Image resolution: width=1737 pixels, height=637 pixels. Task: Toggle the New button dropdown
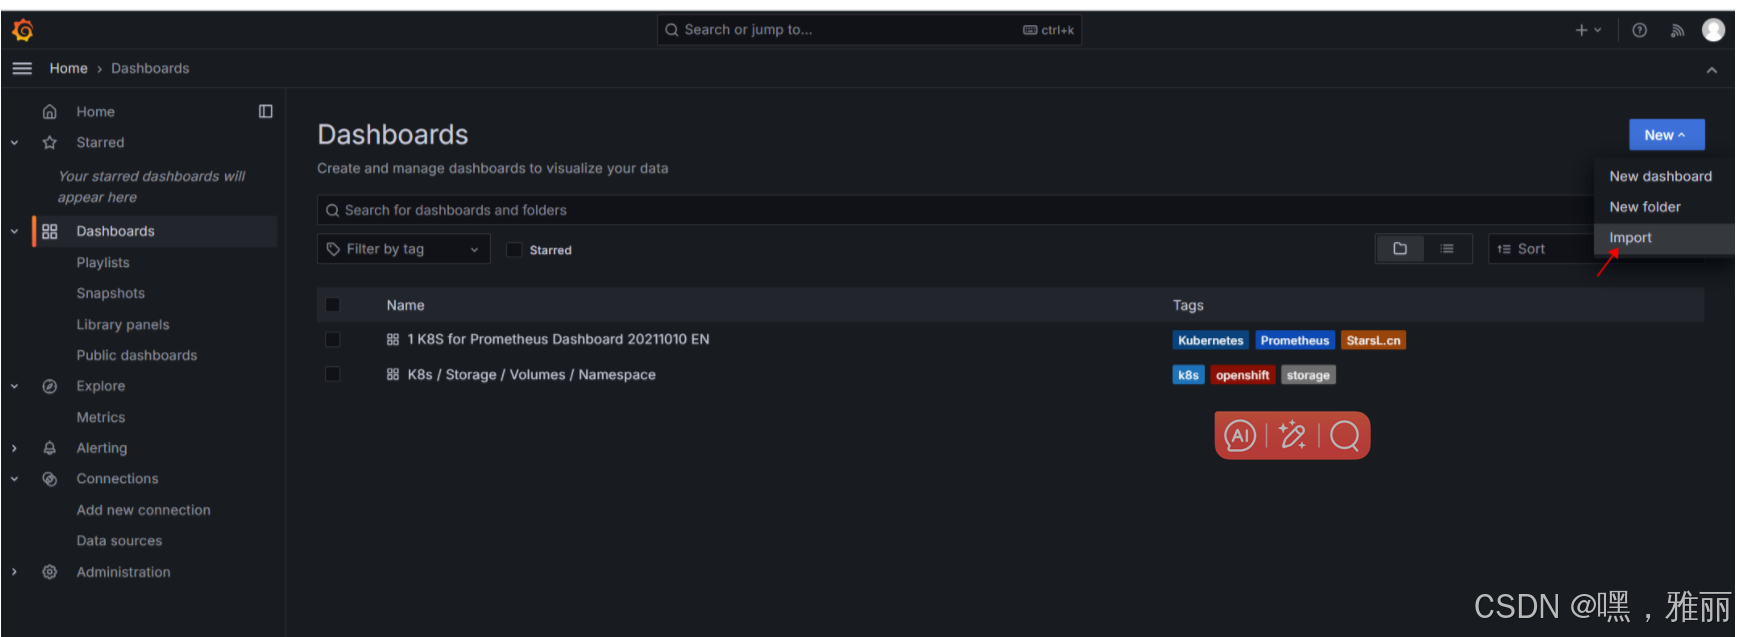tap(1666, 135)
